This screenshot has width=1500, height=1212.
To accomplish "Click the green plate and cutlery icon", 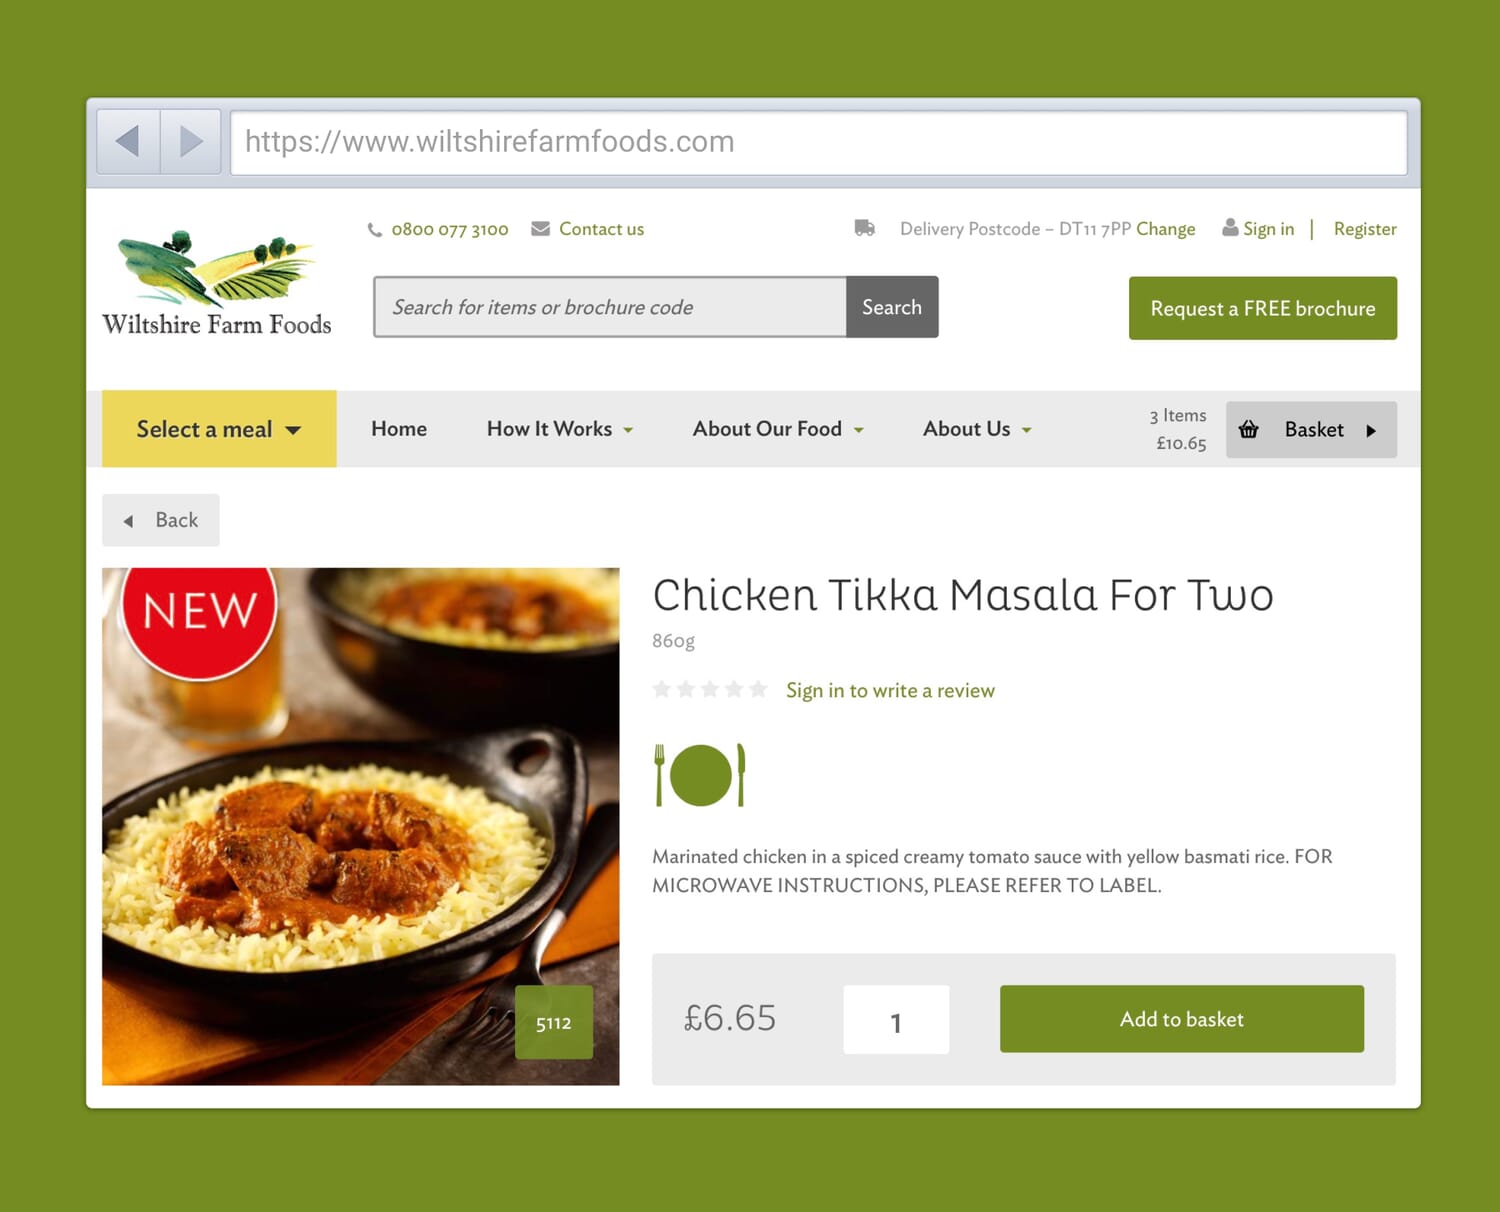I will point(700,775).
